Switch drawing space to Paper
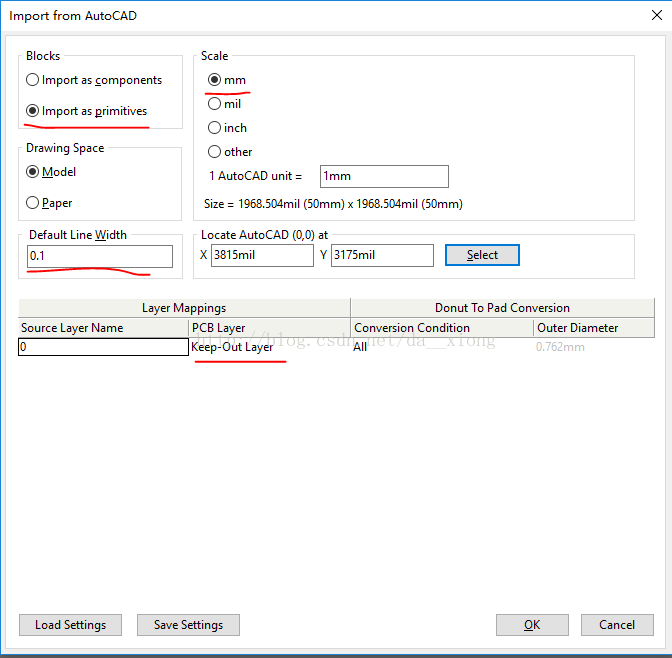This screenshot has height=658, width=672. [33, 203]
